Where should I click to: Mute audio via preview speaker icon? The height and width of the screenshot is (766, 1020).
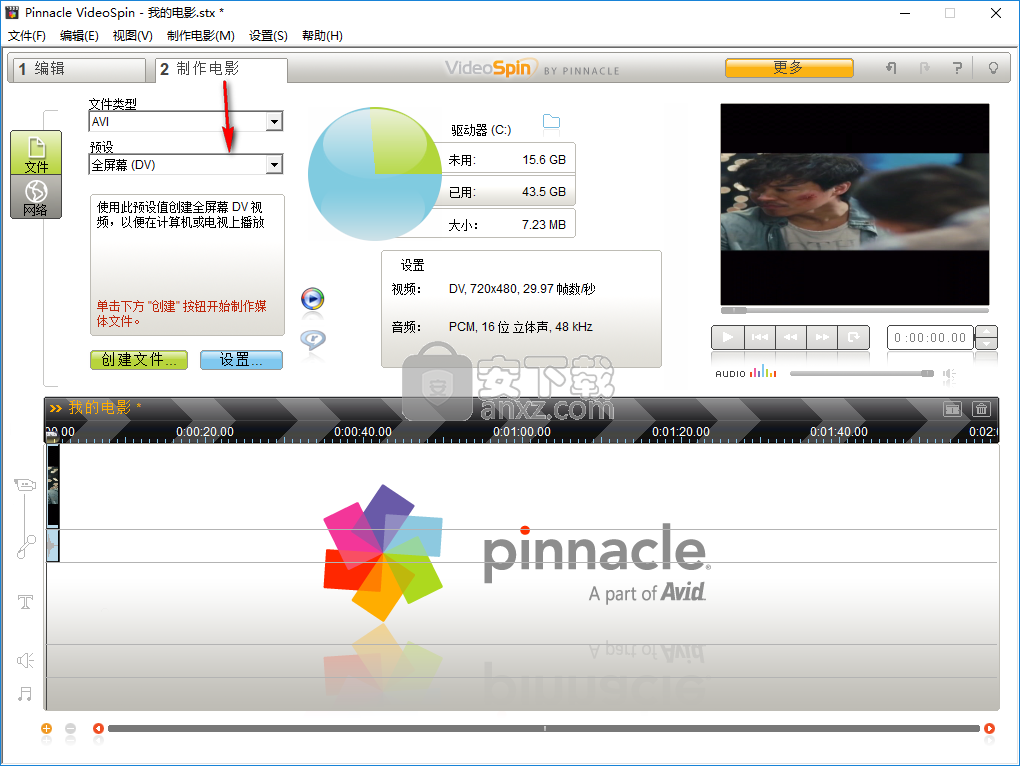coord(949,374)
